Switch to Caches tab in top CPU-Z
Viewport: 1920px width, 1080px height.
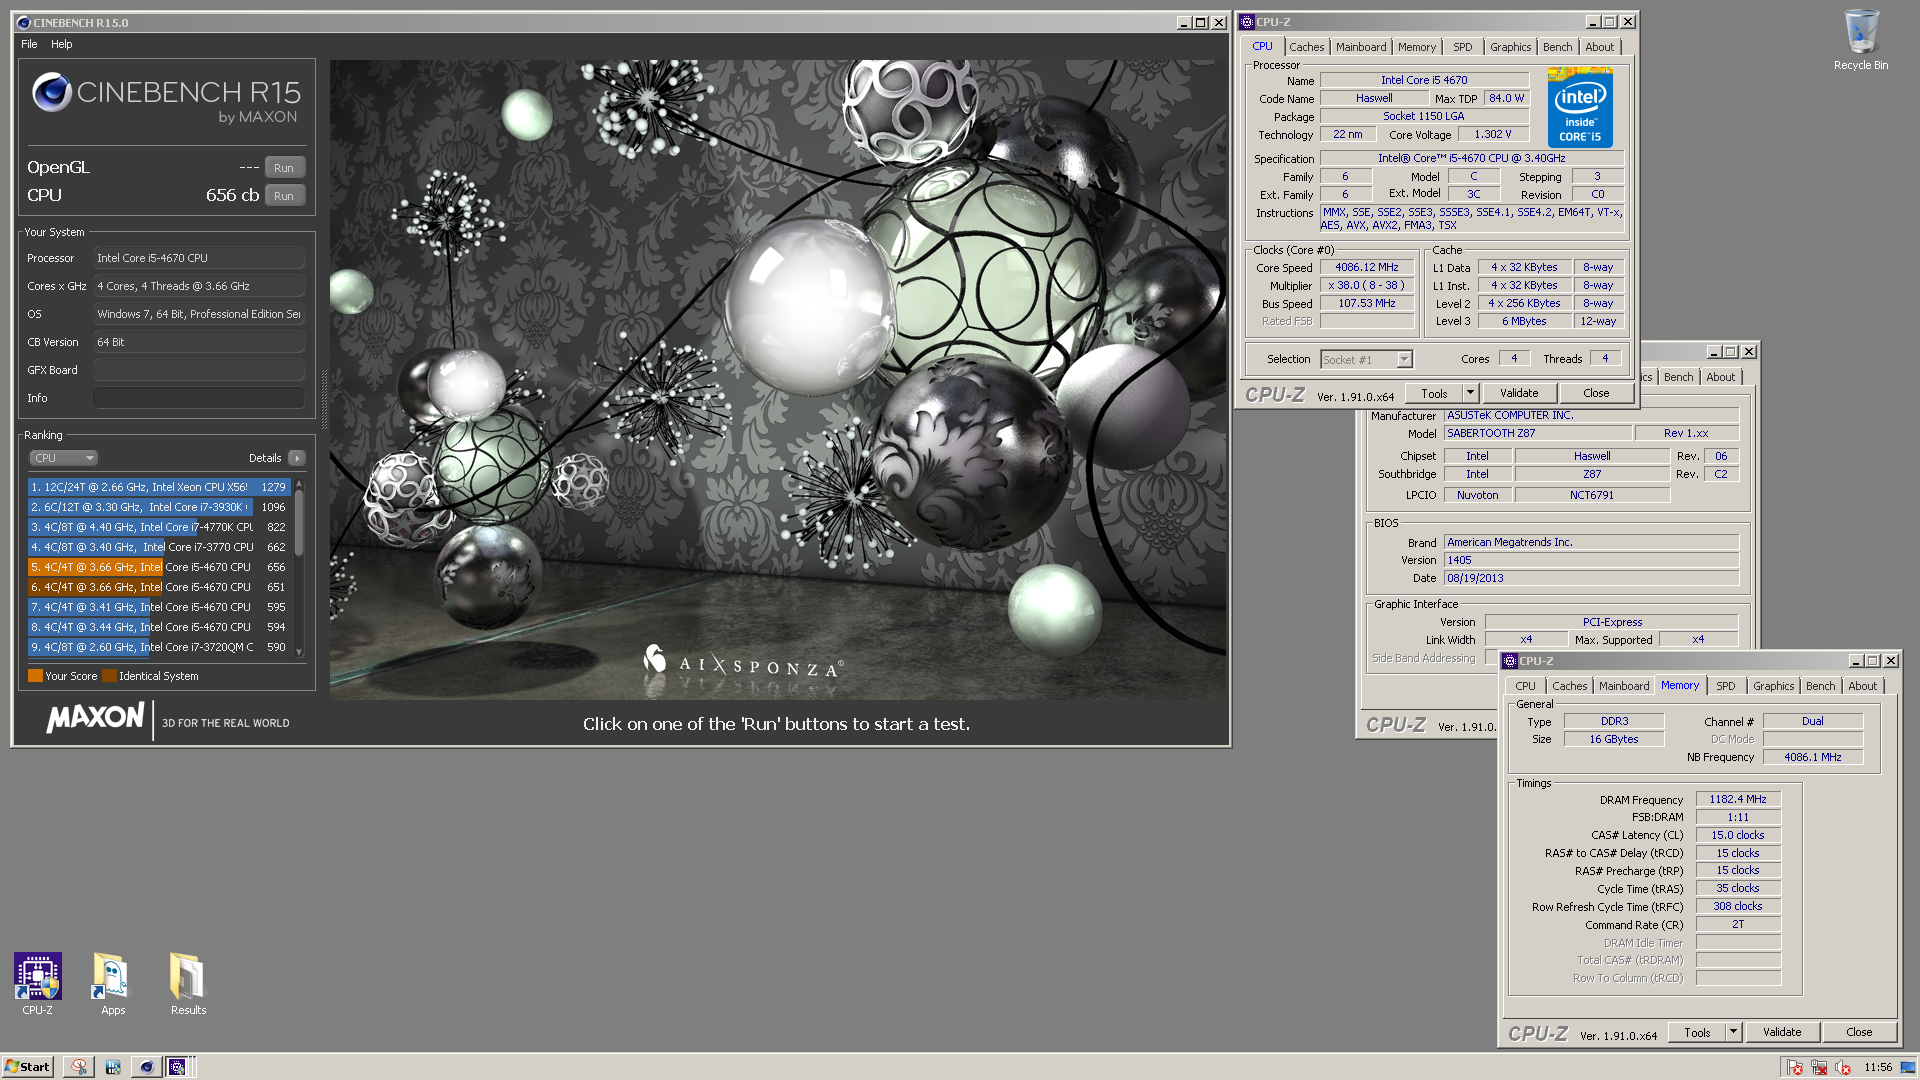pyautogui.click(x=1306, y=47)
